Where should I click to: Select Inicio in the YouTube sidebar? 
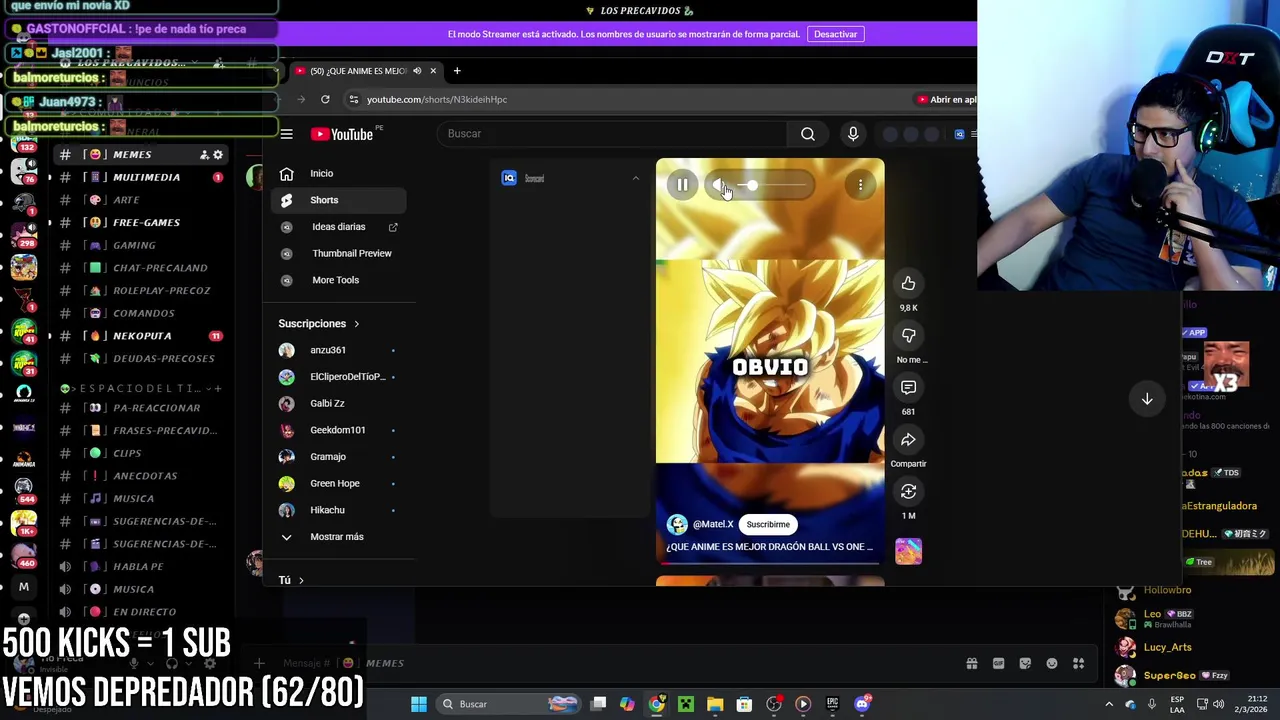point(339,173)
